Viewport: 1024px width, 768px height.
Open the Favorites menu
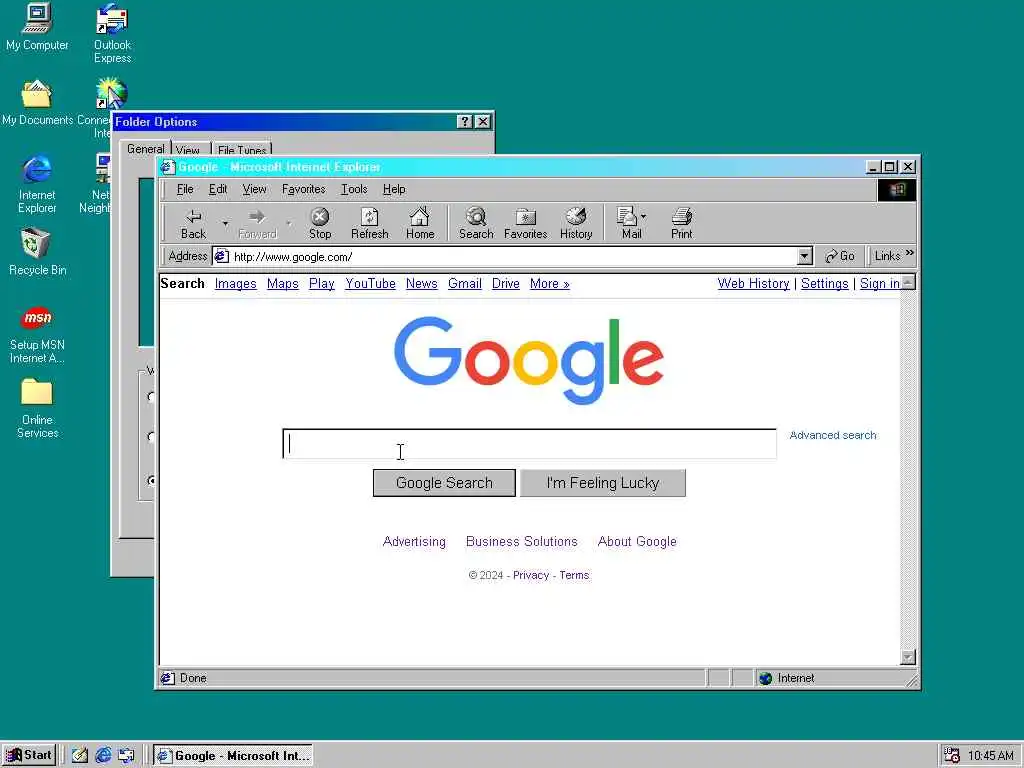tap(304, 189)
